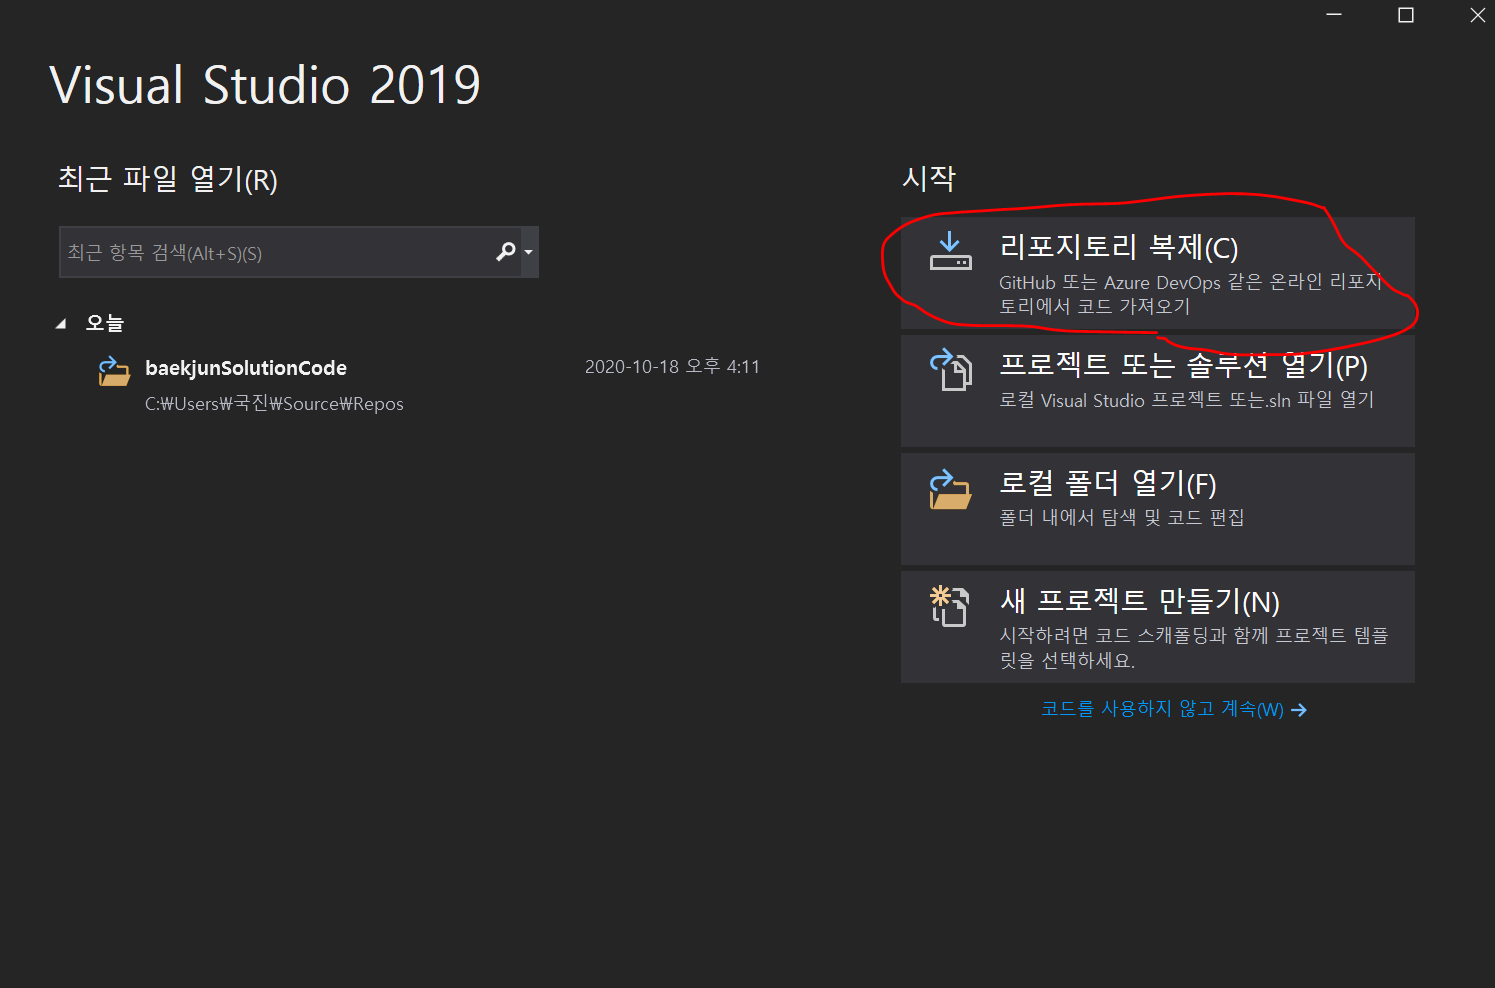
Task: Click the 오늘 group label
Action: click(x=105, y=323)
